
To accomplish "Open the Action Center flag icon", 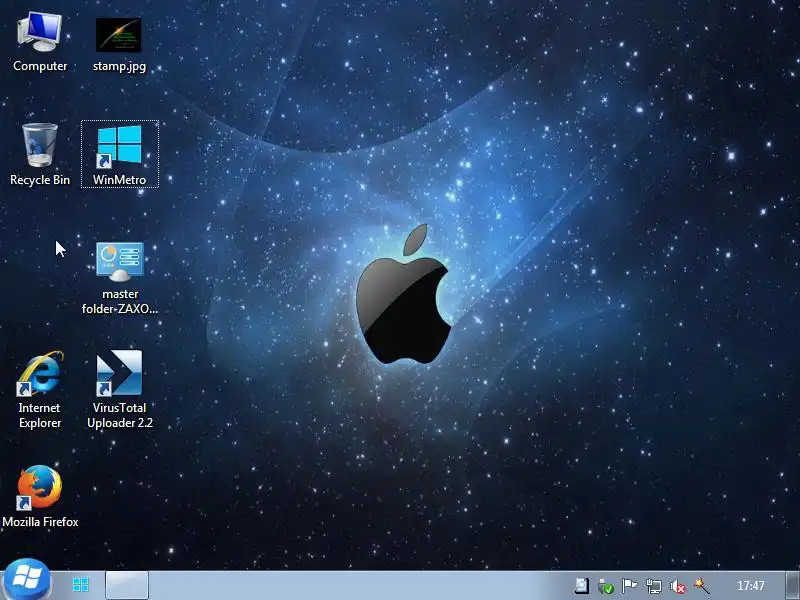I will pyautogui.click(x=630, y=586).
